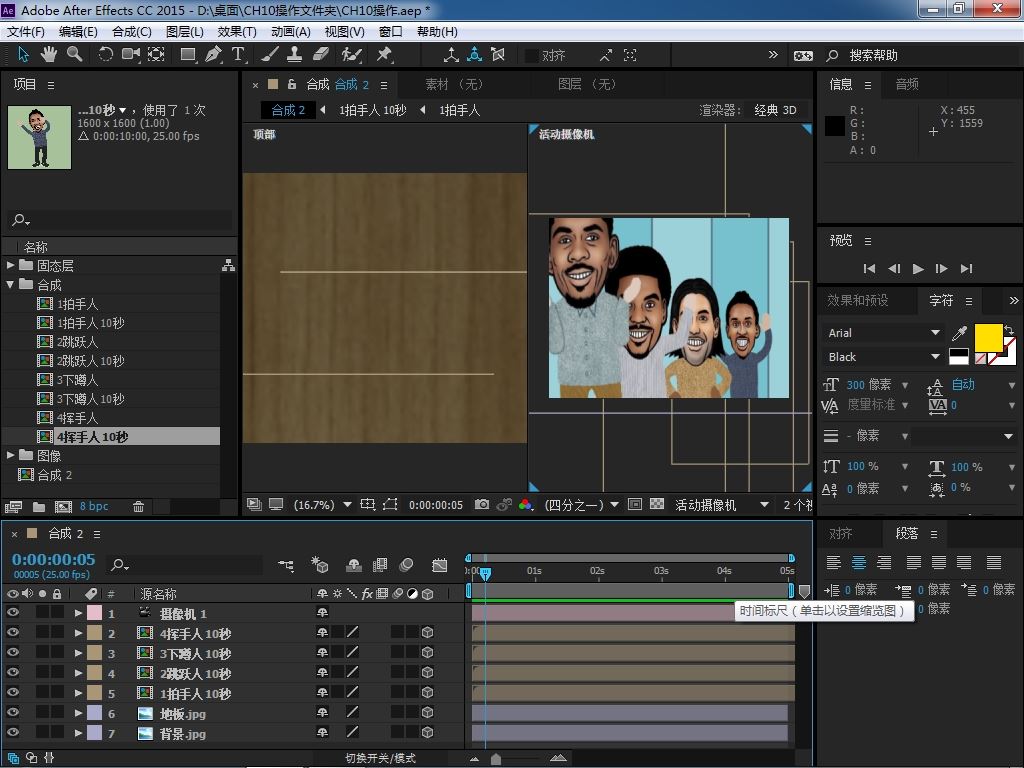Play the preview with the play button
The image size is (1024, 768).
(918, 268)
